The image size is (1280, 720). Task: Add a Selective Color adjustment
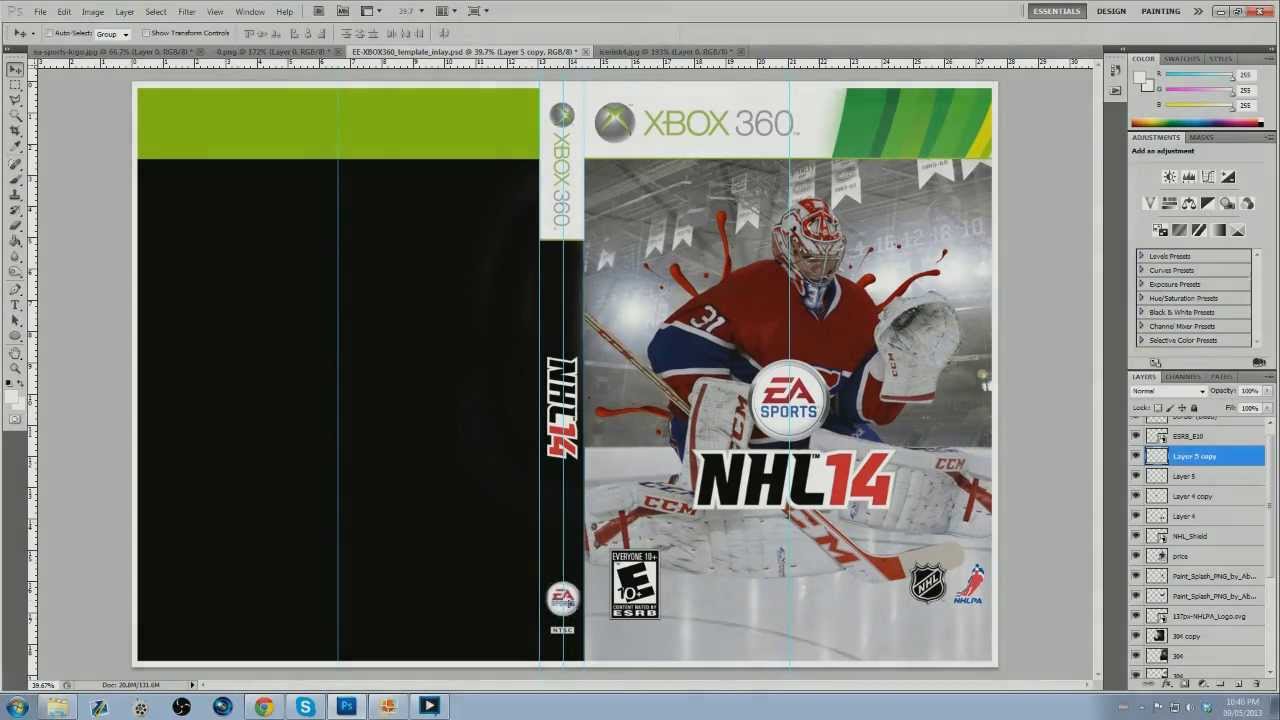[x=1238, y=231]
